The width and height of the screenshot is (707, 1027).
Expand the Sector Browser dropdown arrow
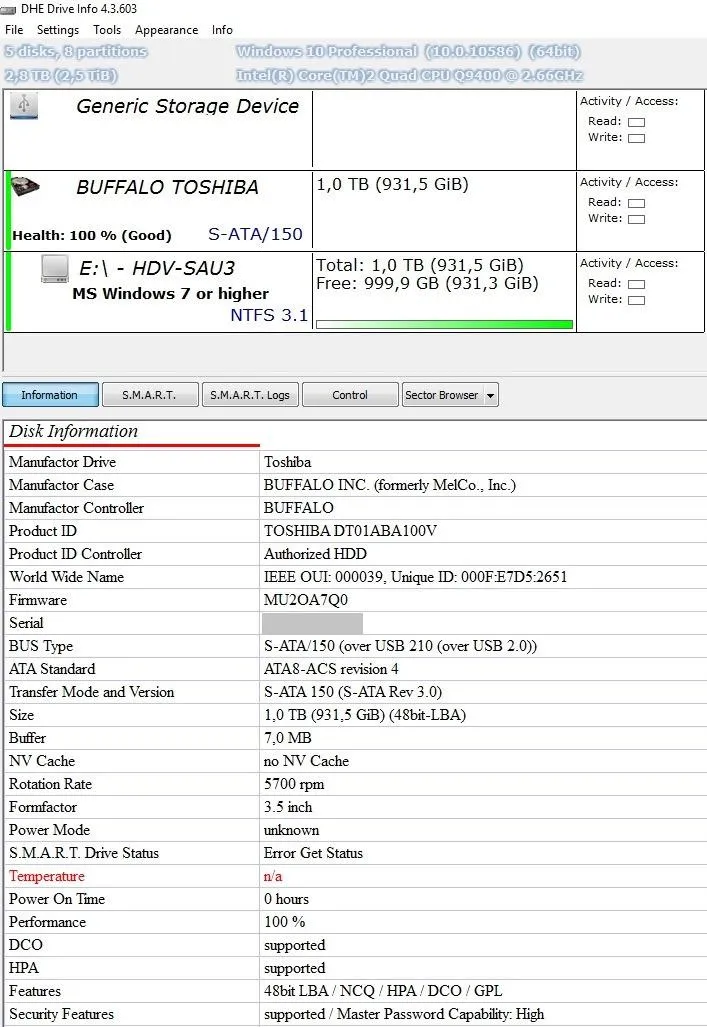pyautogui.click(x=491, y=395)
